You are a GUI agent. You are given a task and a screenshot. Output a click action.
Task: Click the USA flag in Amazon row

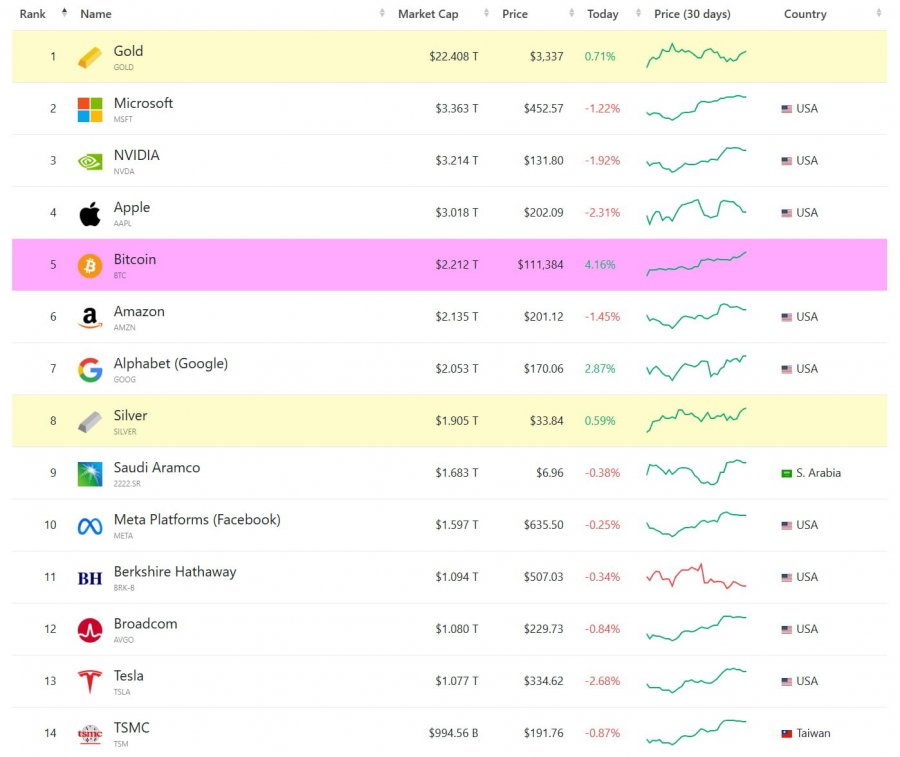click(x=786, y=317)
